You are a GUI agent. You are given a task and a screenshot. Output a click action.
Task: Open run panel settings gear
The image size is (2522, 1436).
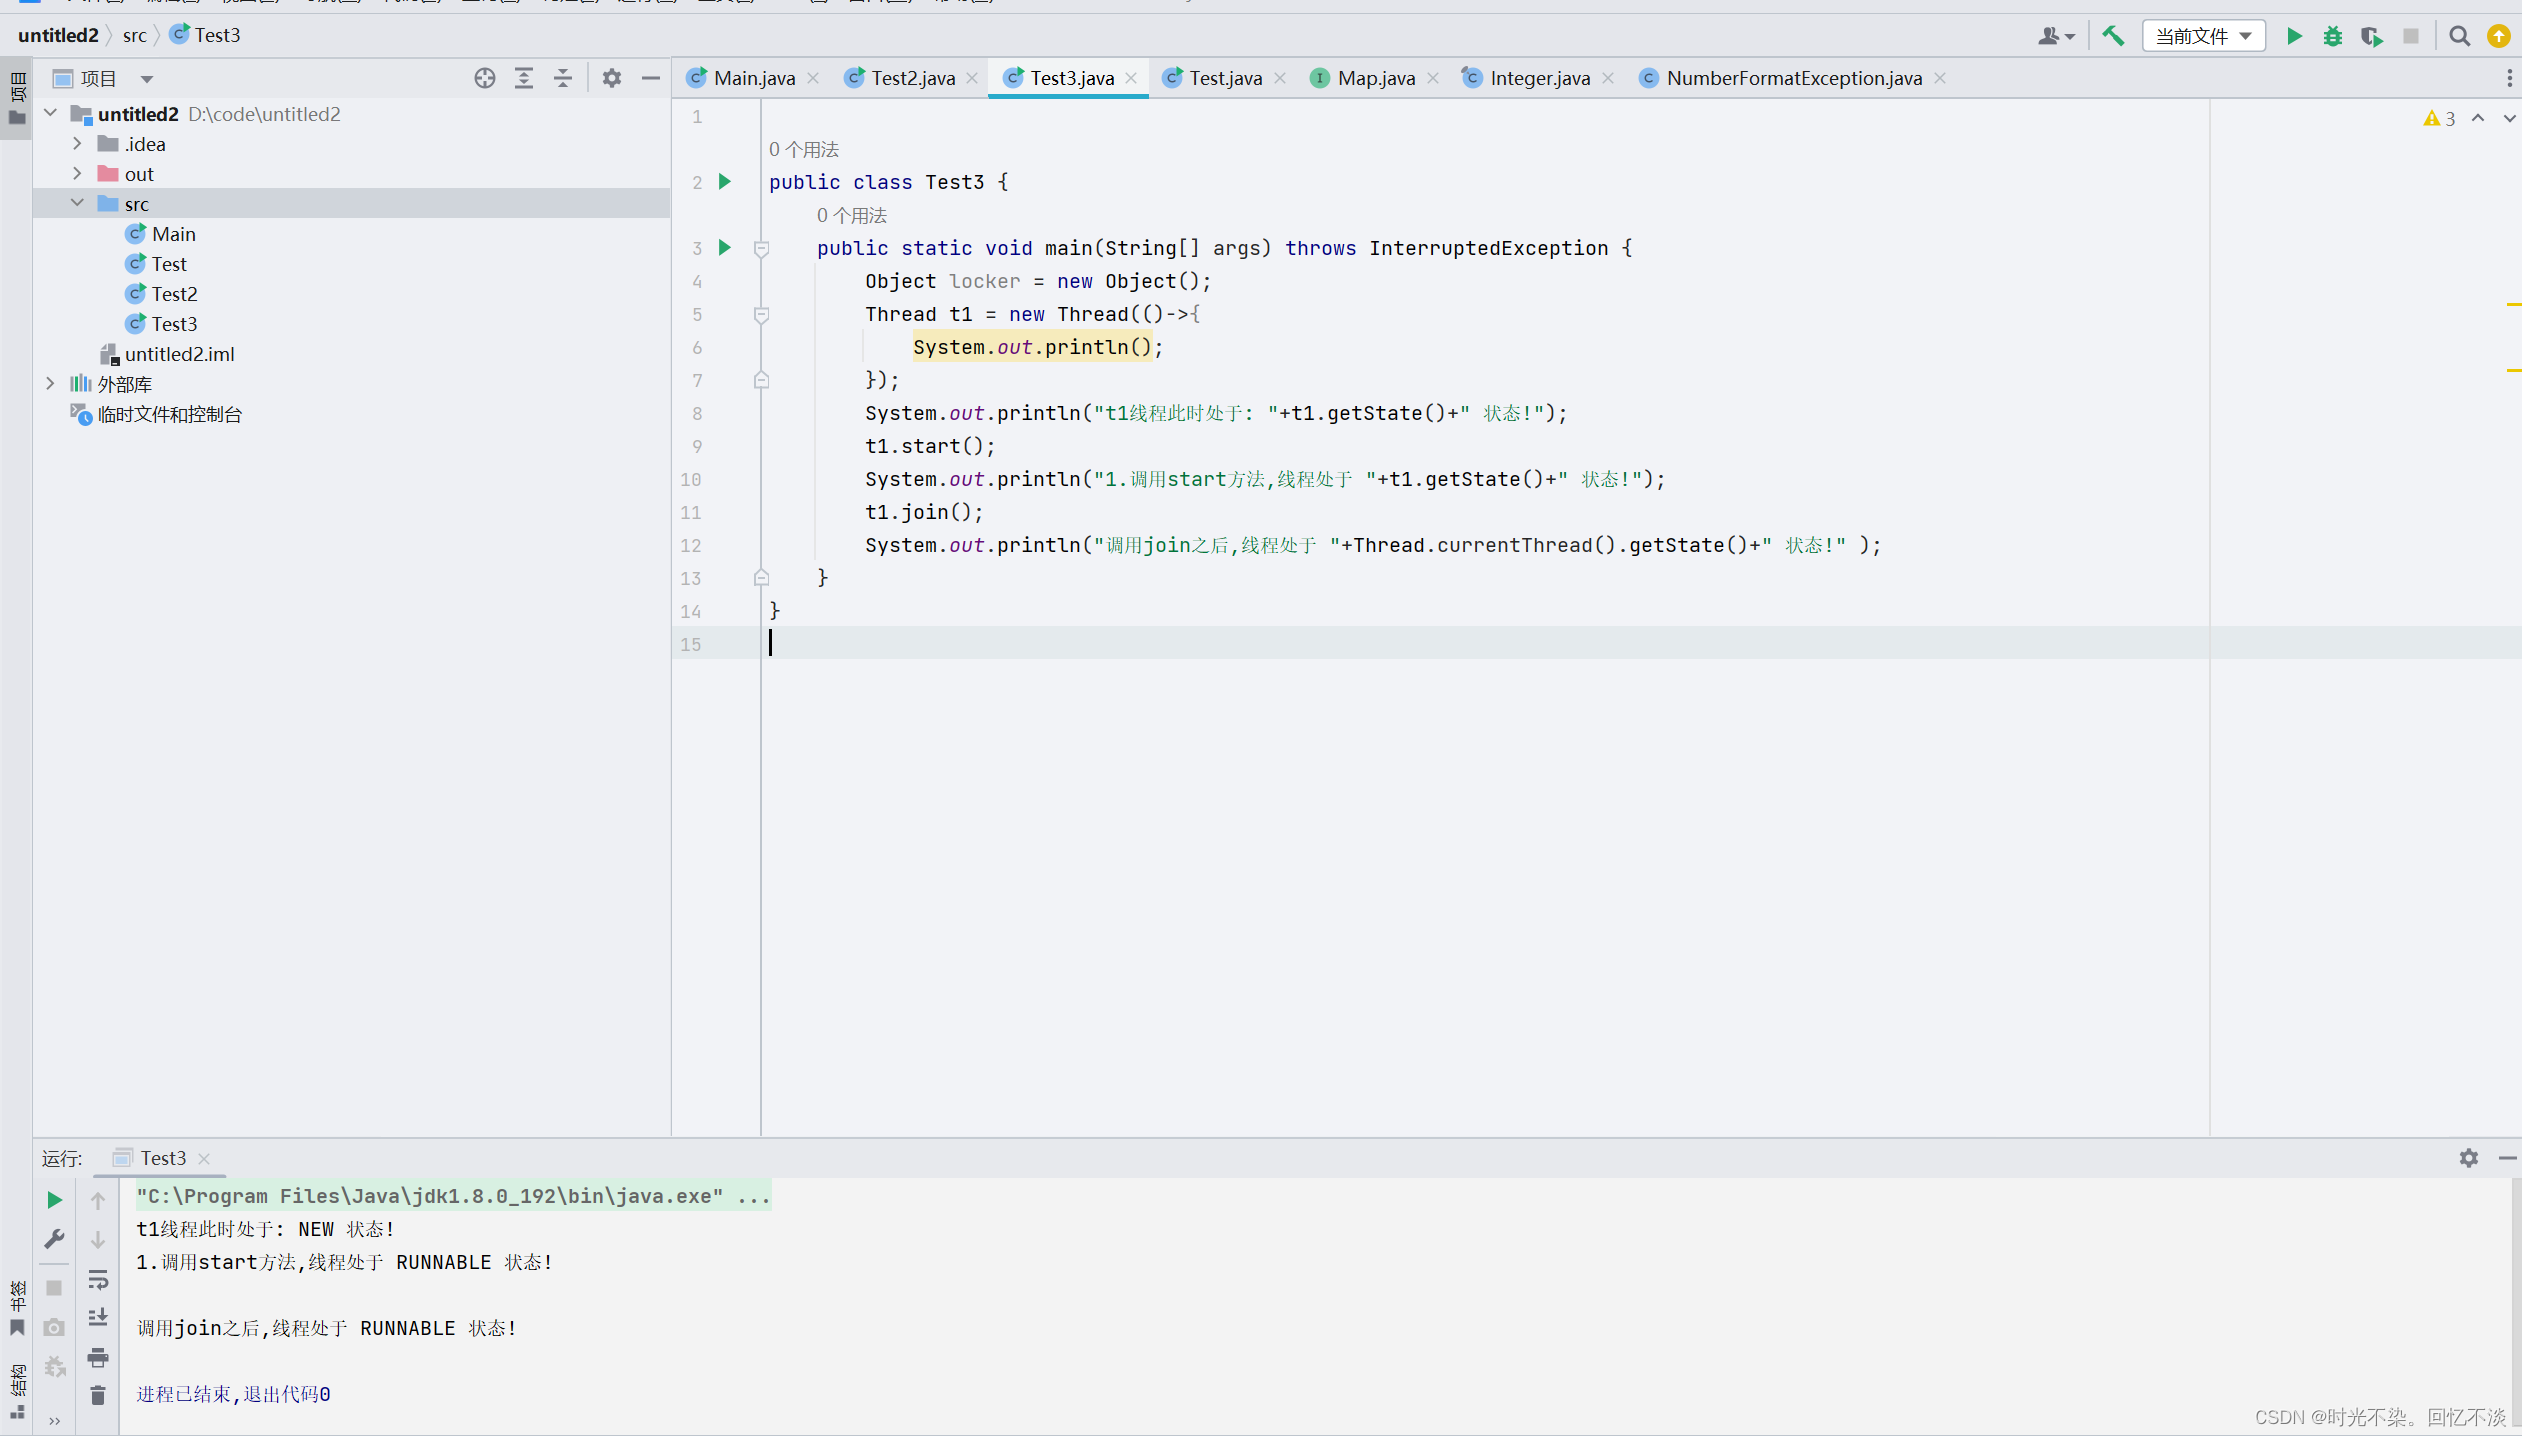tap(2468, 1157)
